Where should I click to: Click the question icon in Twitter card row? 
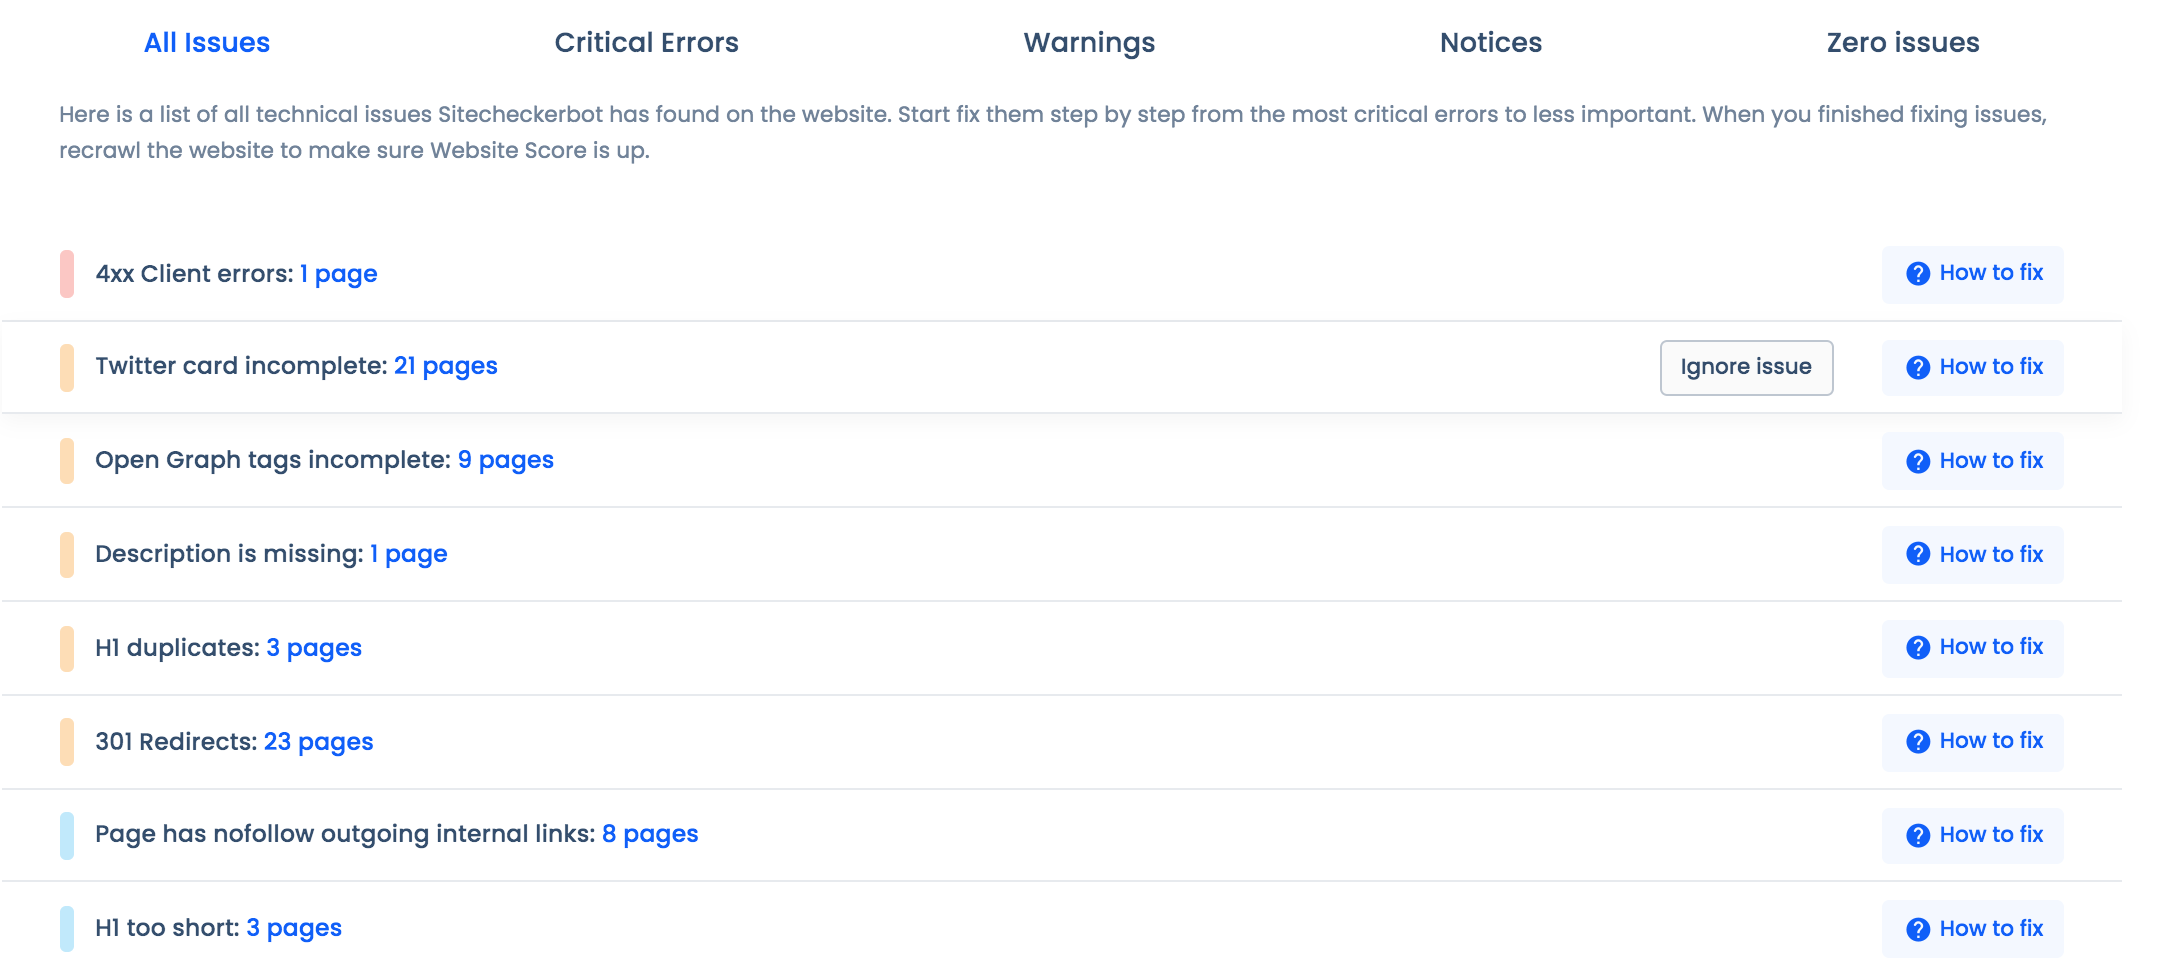pyautogui.click(x=1917, y=367)
